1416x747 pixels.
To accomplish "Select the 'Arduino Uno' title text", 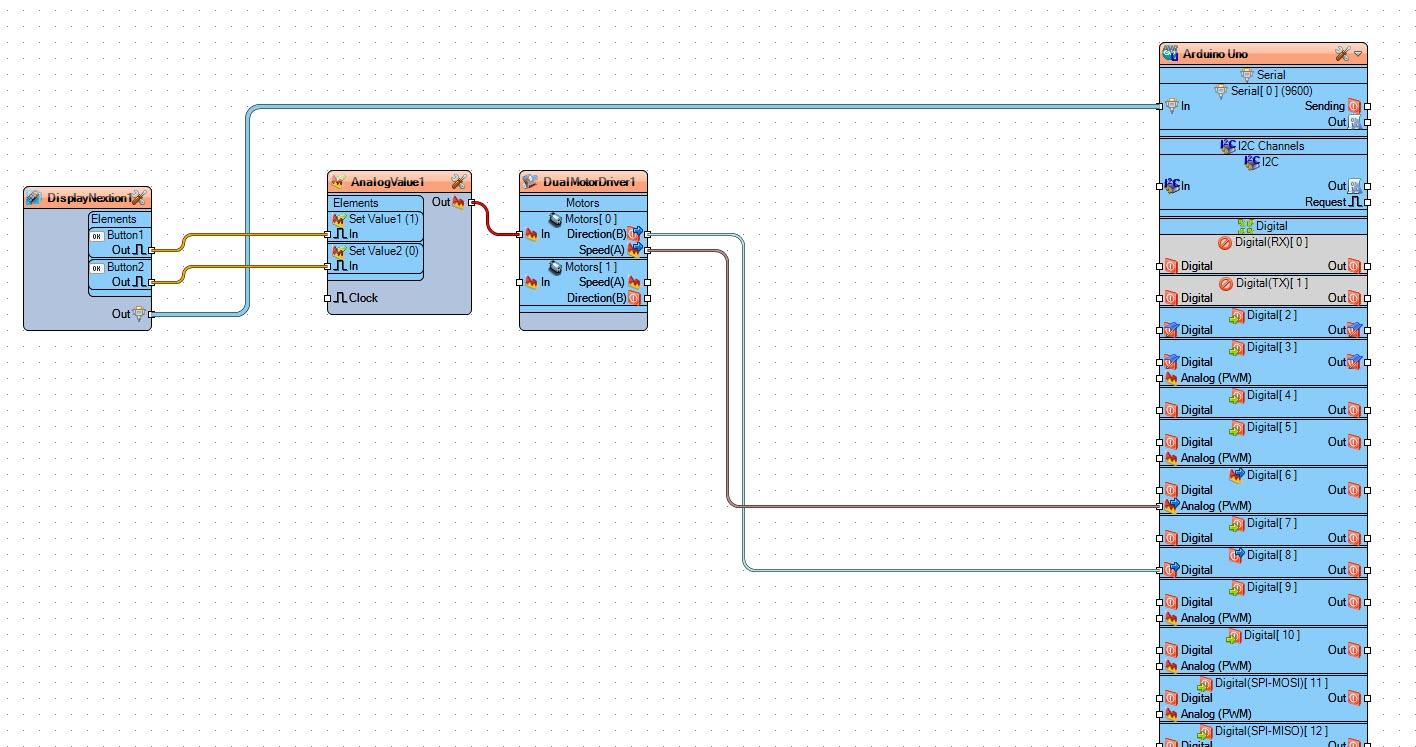I will [1215, 54].
